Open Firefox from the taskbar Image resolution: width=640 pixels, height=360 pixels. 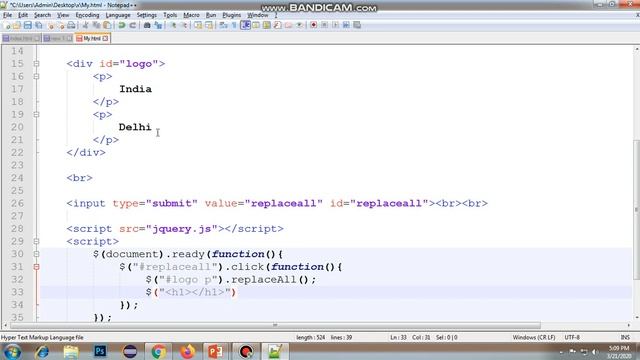187,351
